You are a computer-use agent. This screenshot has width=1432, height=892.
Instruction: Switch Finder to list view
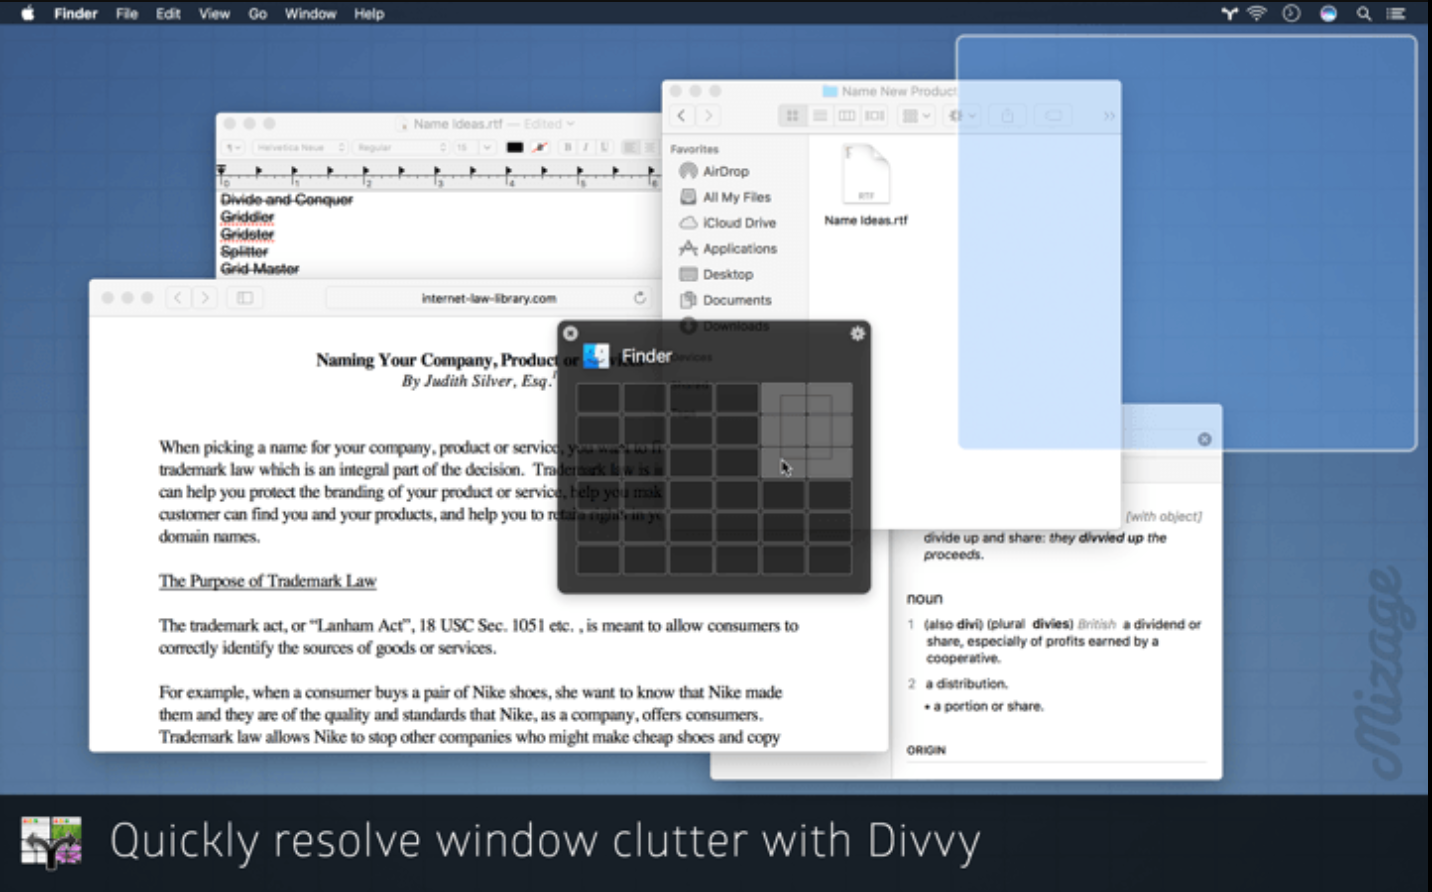(x=820, y=116)
